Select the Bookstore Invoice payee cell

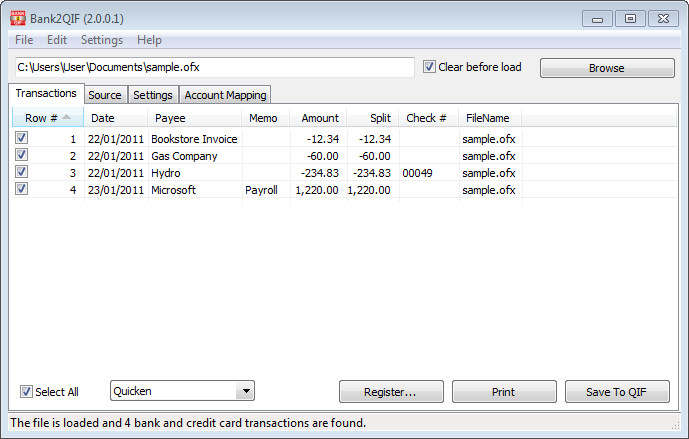(194, 139)
